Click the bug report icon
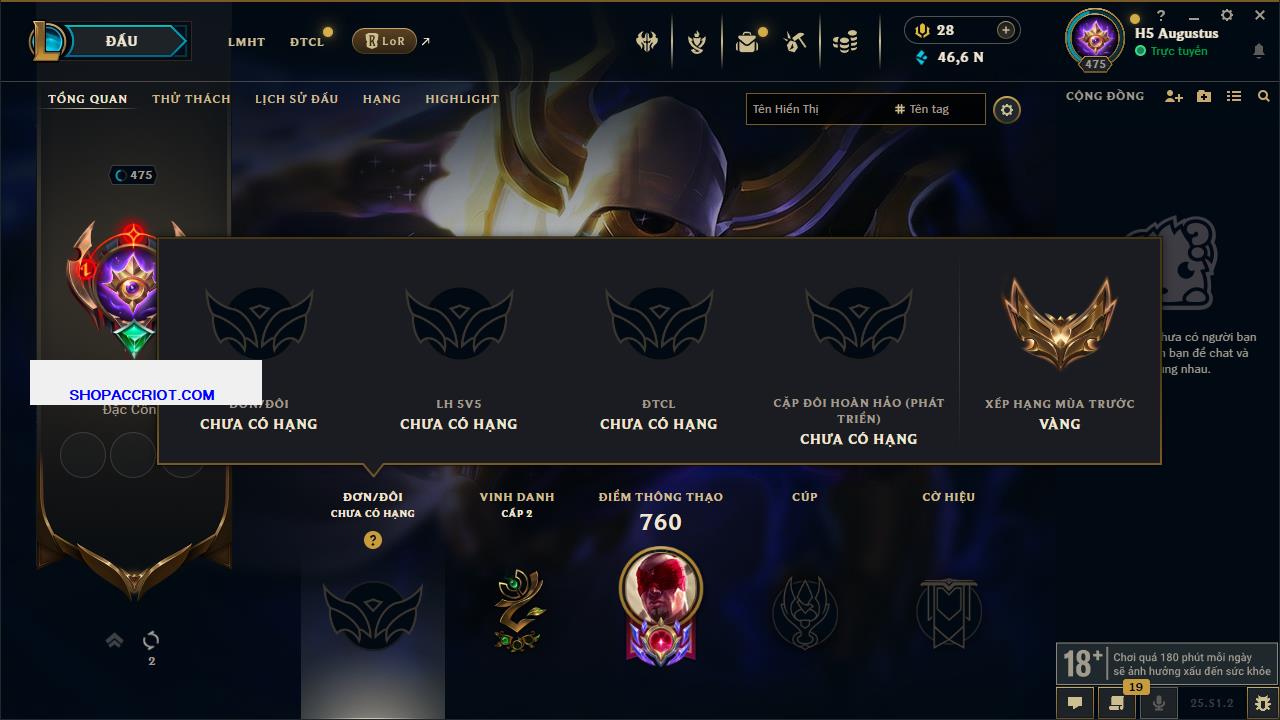The height and width of the screenshot is (720, 1280). [1262, 703]
